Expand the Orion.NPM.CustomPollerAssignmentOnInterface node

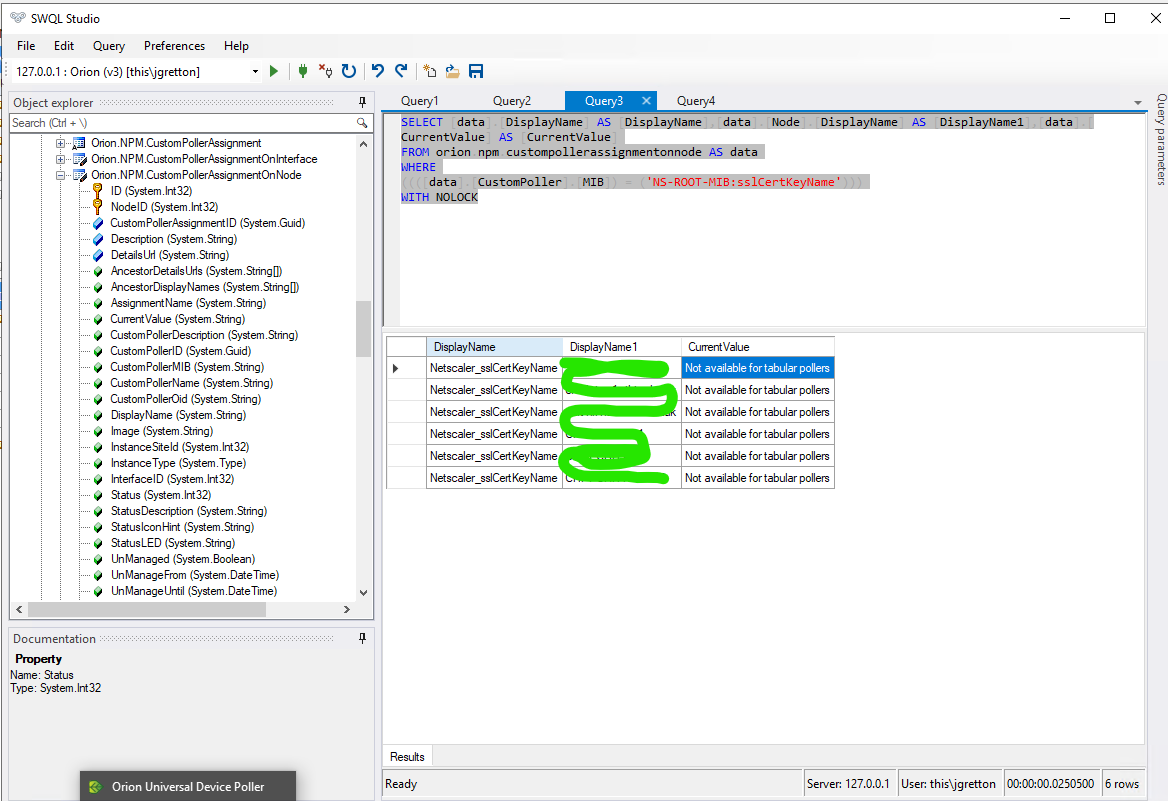click(x=61, y=159)
